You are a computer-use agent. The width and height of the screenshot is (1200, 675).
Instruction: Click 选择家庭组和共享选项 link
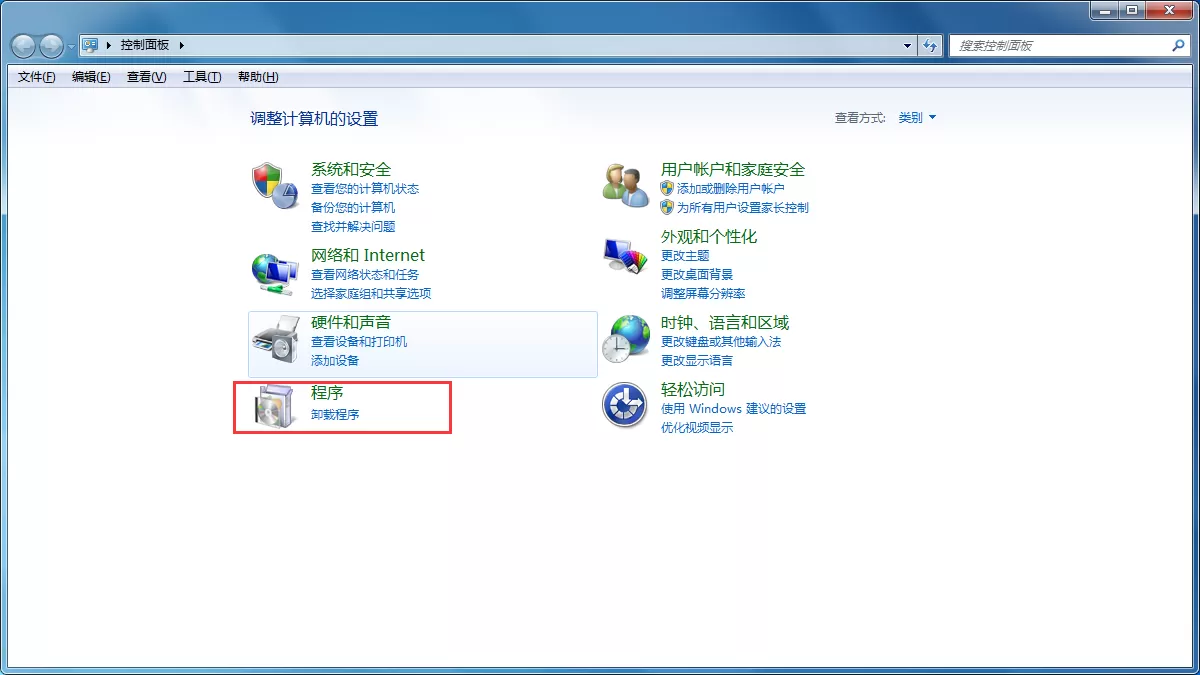click(371, 293)
